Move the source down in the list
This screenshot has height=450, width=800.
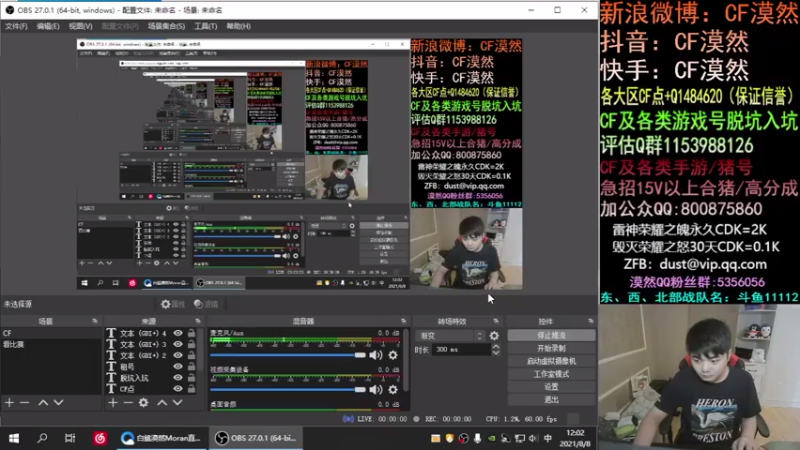point(178,403)
